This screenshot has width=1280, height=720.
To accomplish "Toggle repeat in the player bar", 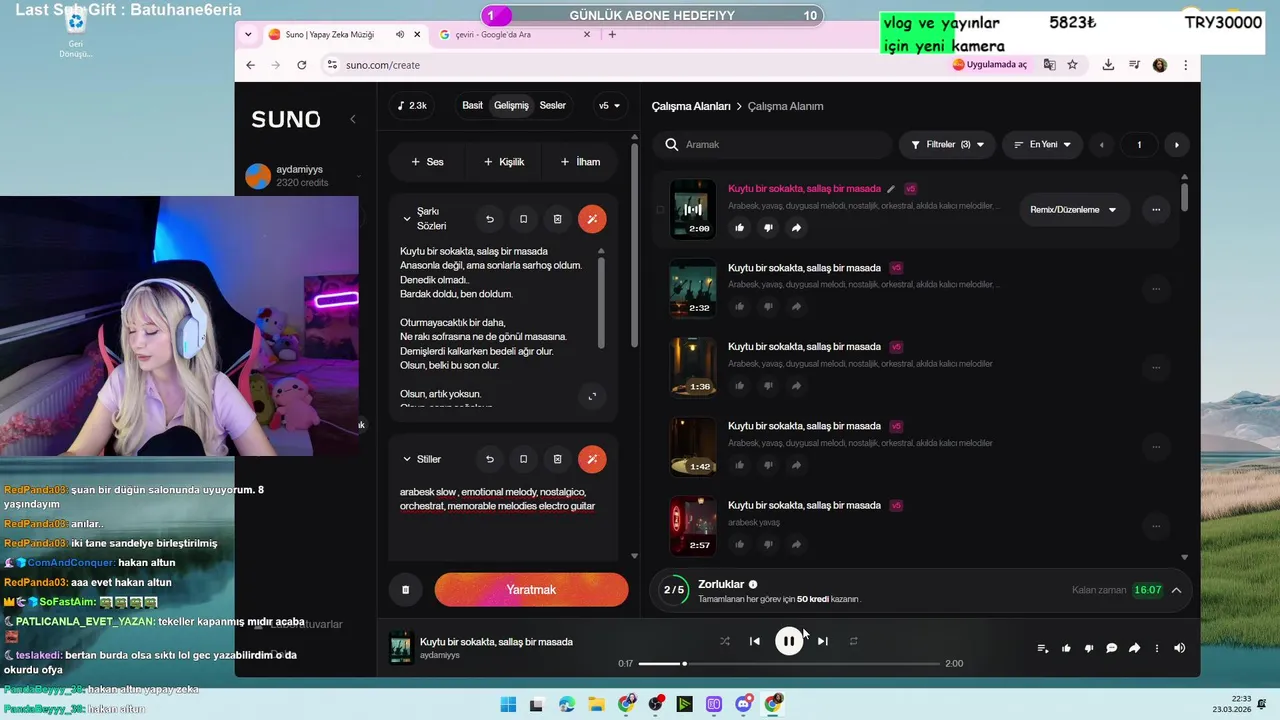I will click(853, 641).
